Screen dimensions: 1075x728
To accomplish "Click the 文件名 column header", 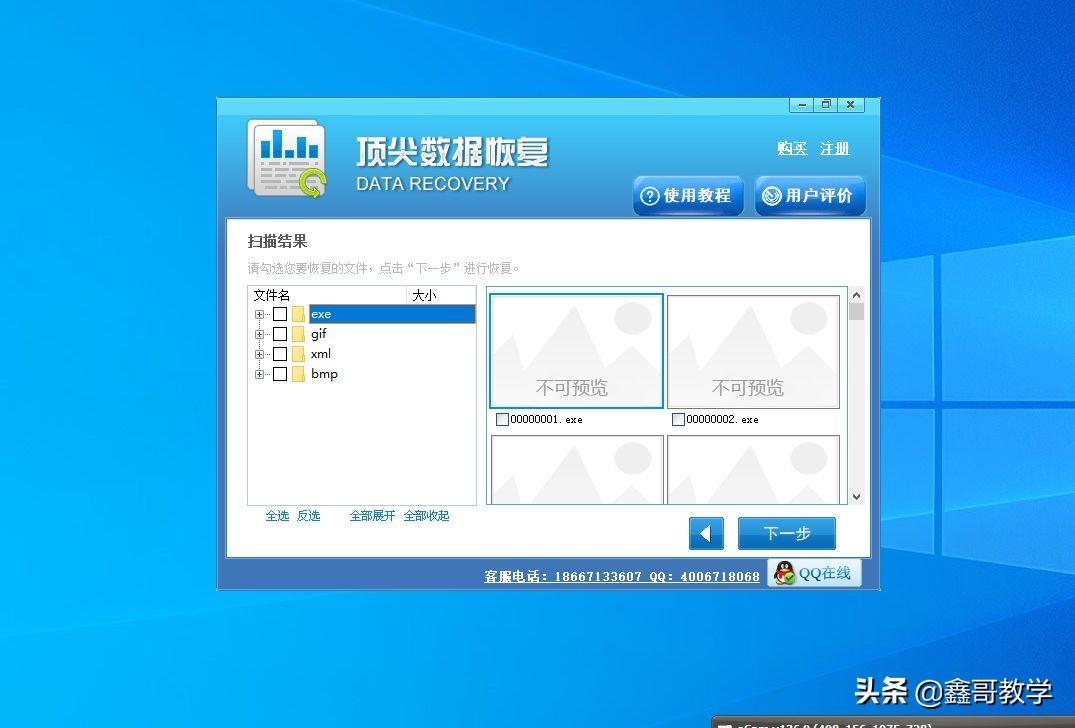I will [x=328, y=295].
